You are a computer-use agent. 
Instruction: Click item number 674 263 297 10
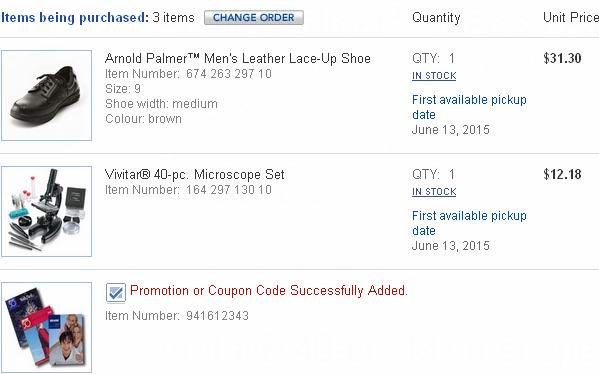(228, 74)
